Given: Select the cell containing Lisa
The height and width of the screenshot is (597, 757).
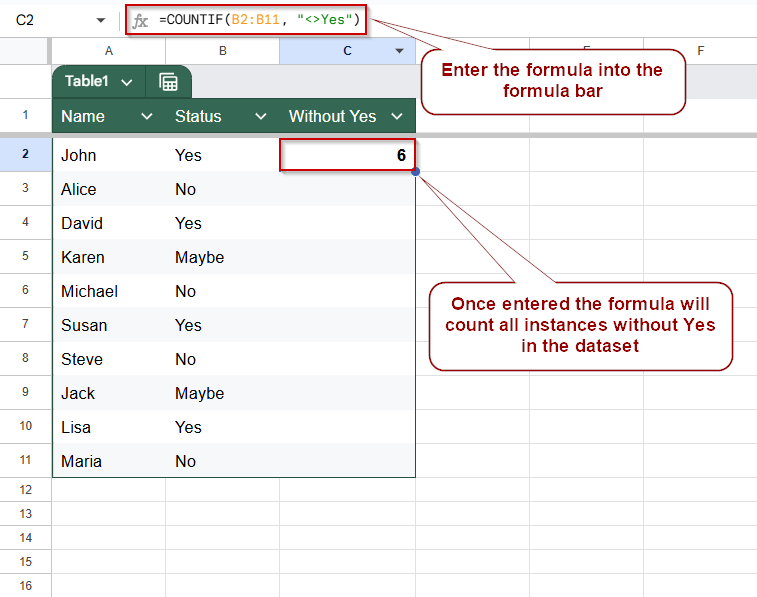Looking at the screenshot, I should coord(109,427).
